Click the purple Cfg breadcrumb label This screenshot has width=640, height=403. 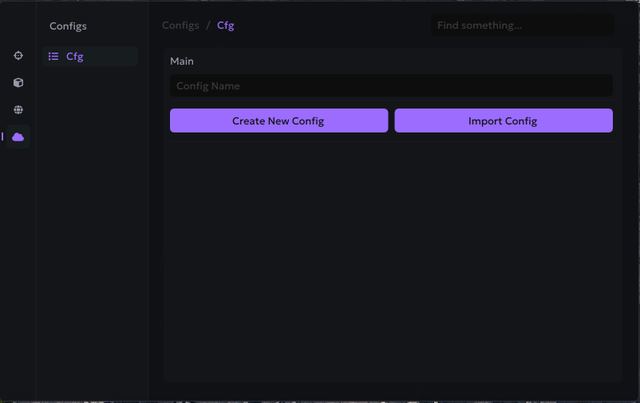(225, 25)
